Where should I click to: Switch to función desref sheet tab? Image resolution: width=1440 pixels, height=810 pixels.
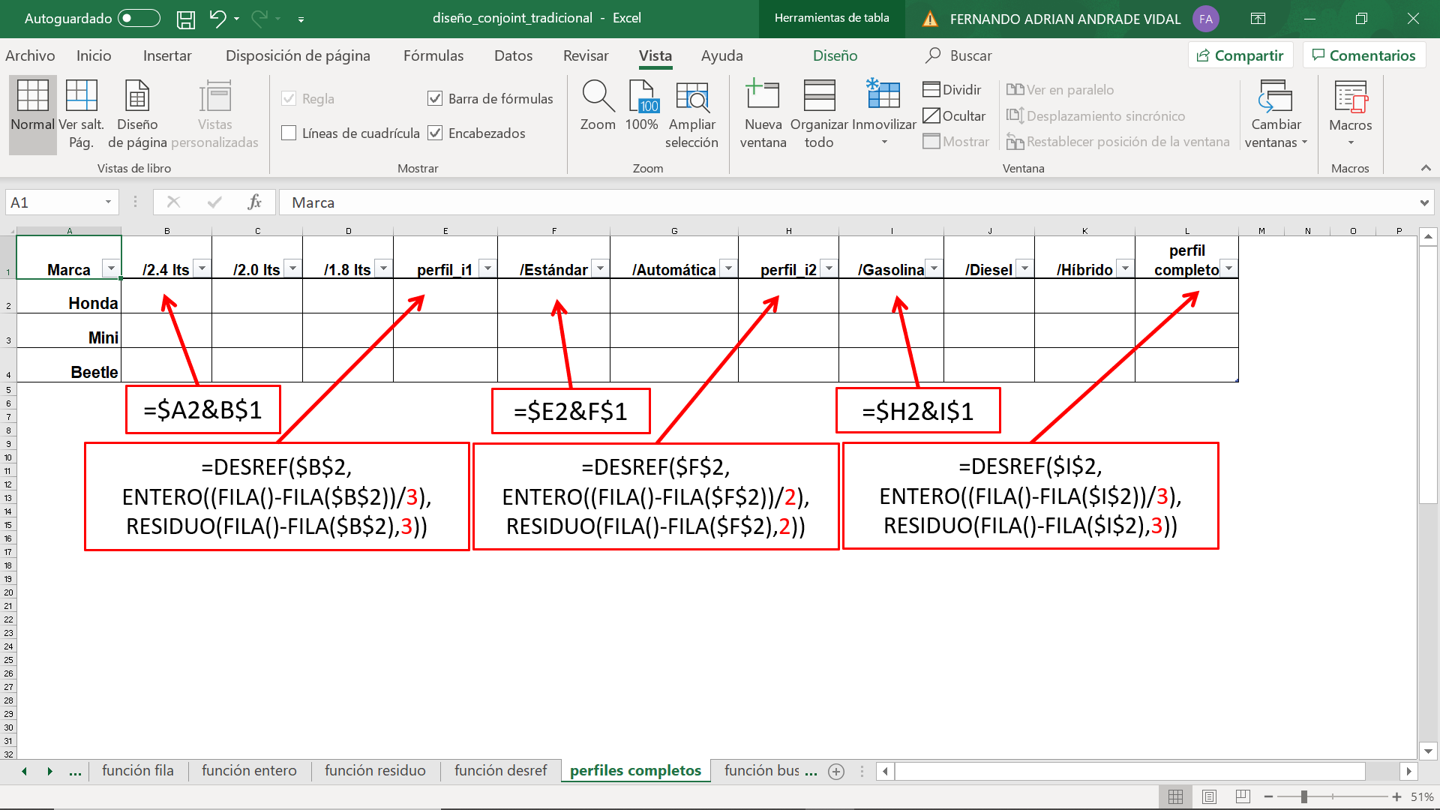pos(500,771)
